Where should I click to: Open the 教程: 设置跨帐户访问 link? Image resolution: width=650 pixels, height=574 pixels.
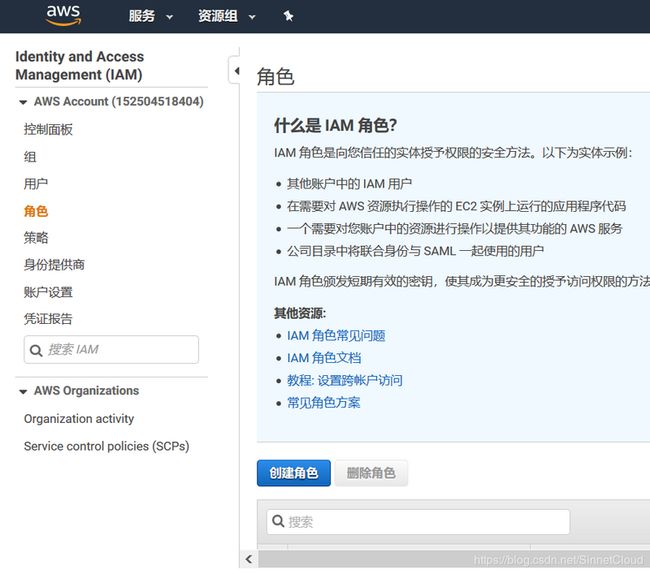344,380
